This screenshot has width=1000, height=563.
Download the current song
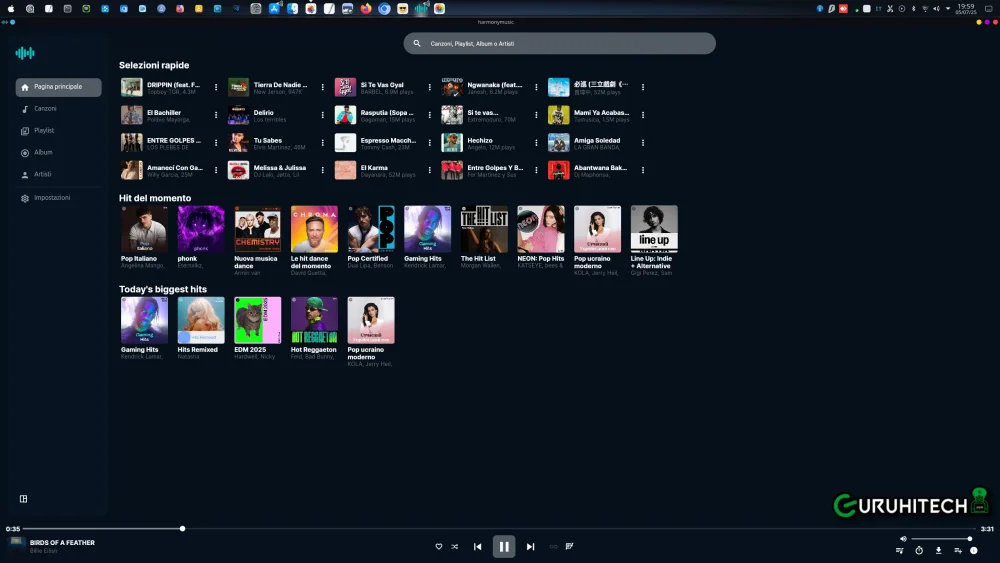938,550
